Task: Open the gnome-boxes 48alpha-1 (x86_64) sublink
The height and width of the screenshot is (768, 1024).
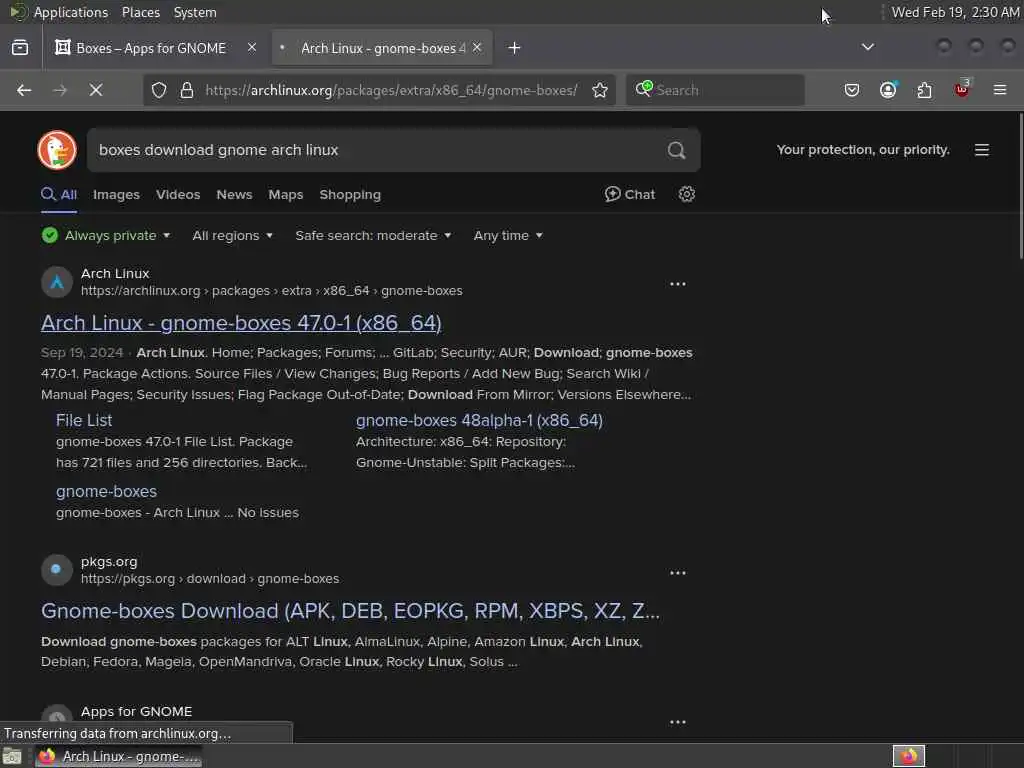Action: coord(479,420)
